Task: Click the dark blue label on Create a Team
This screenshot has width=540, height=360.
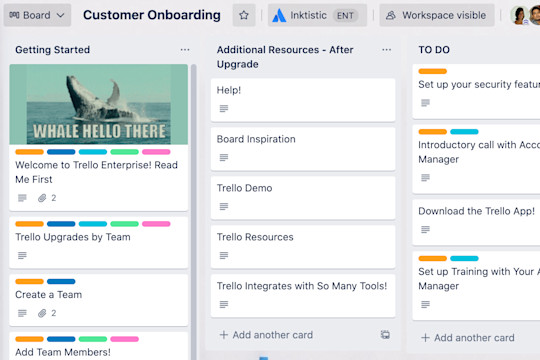Action: (x=61, y=281)
